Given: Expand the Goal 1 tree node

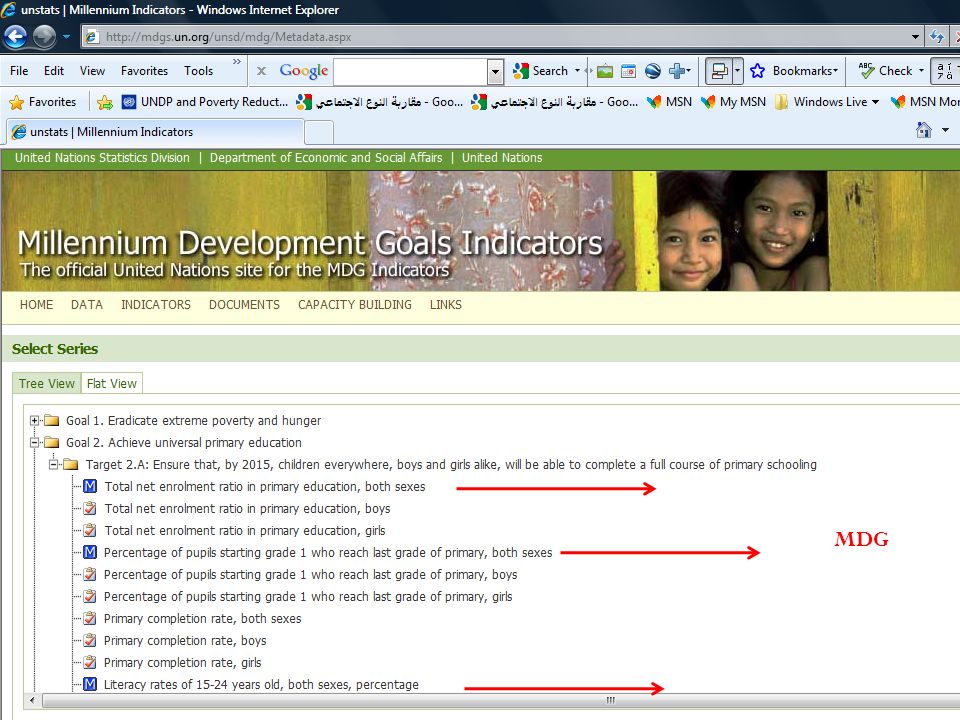Looking at the screenshot, I should click(34, 421).
